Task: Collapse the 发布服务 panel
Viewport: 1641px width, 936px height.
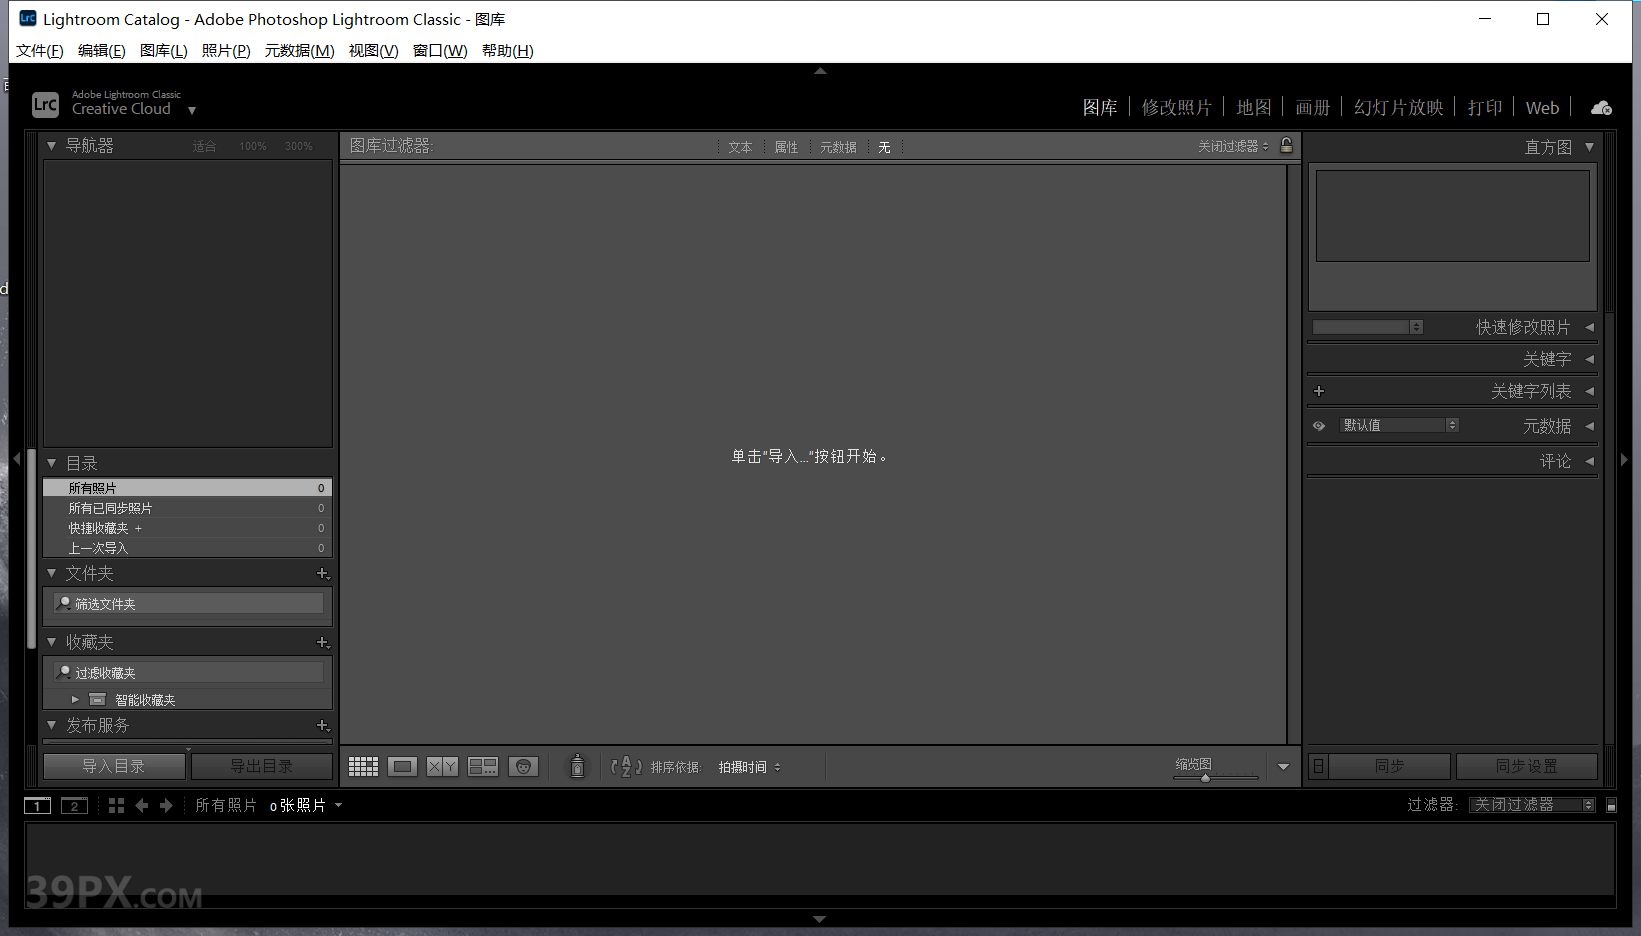Action: [x=51, y=725]
